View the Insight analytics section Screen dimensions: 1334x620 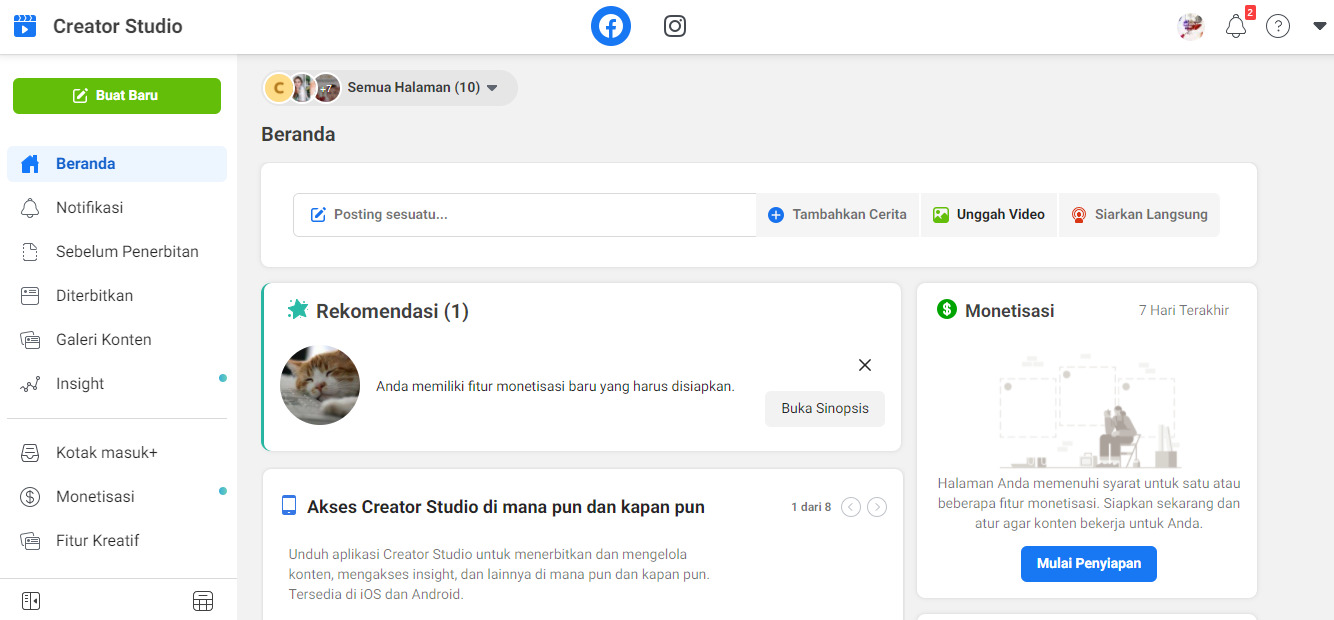(78, 383)
